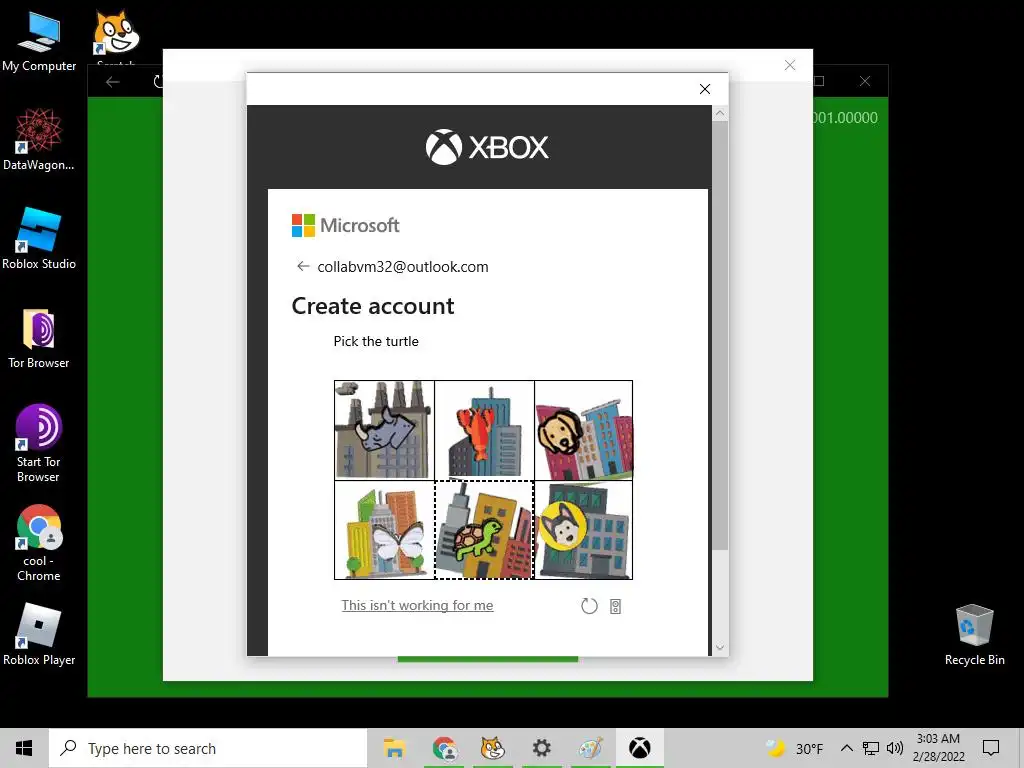The width and height of the screenshot is (1024, 768).
Task: Open Tor Browser folder icon
Action: tap(39, 339)
